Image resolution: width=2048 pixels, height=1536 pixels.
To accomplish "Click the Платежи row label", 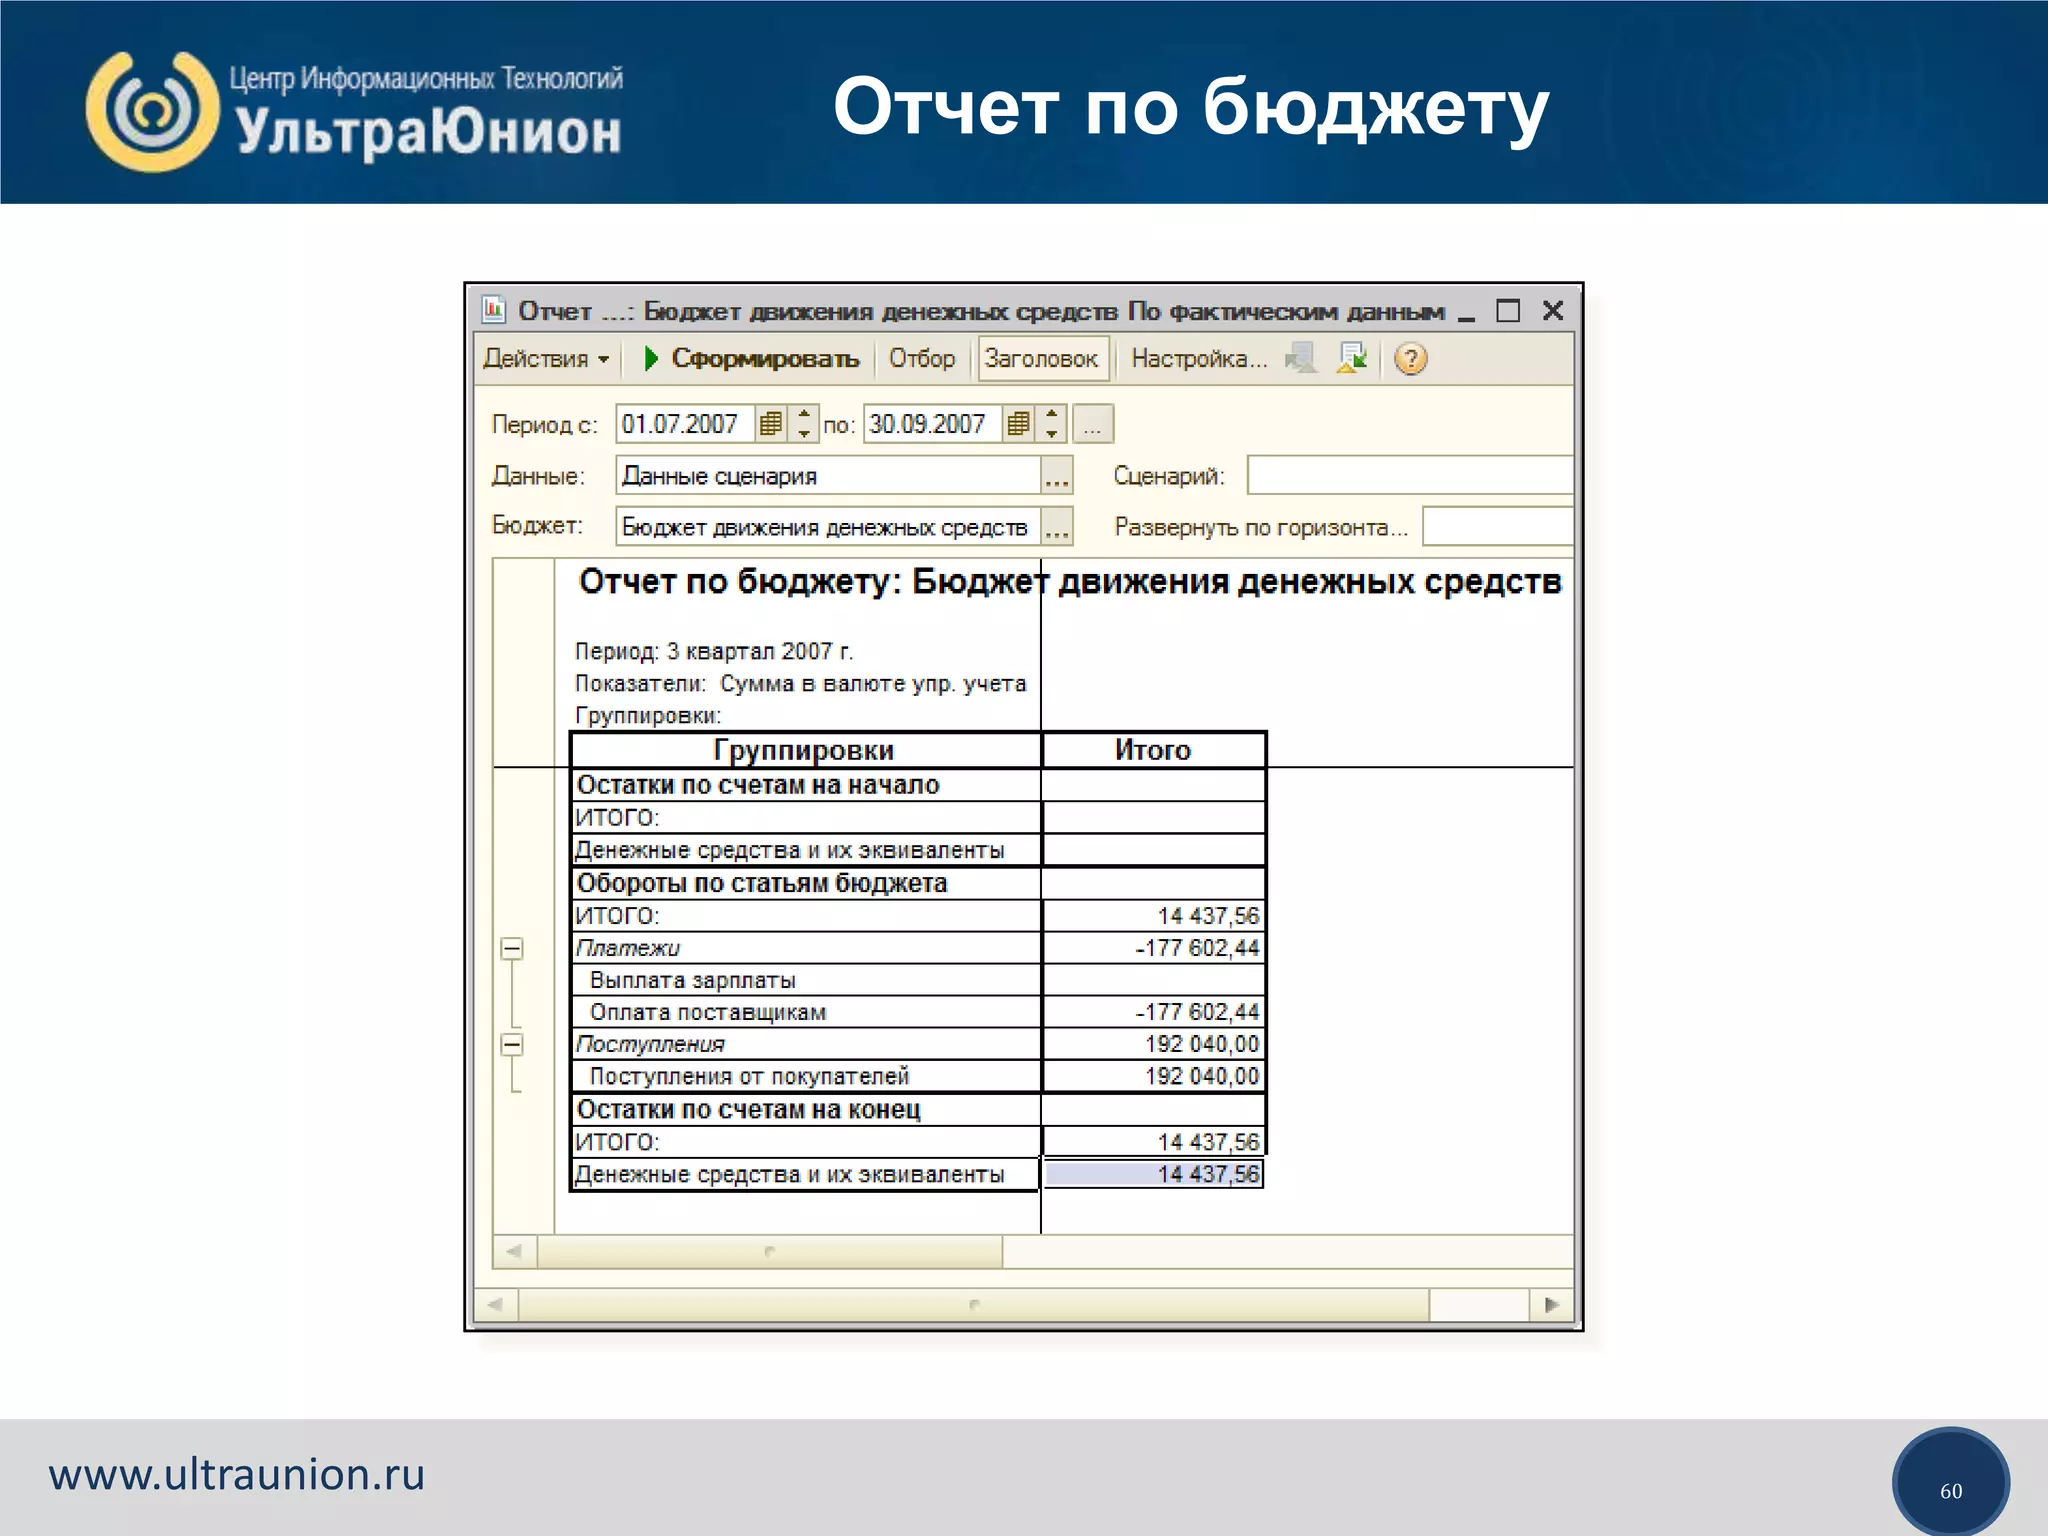I will [x=628, y=948].
